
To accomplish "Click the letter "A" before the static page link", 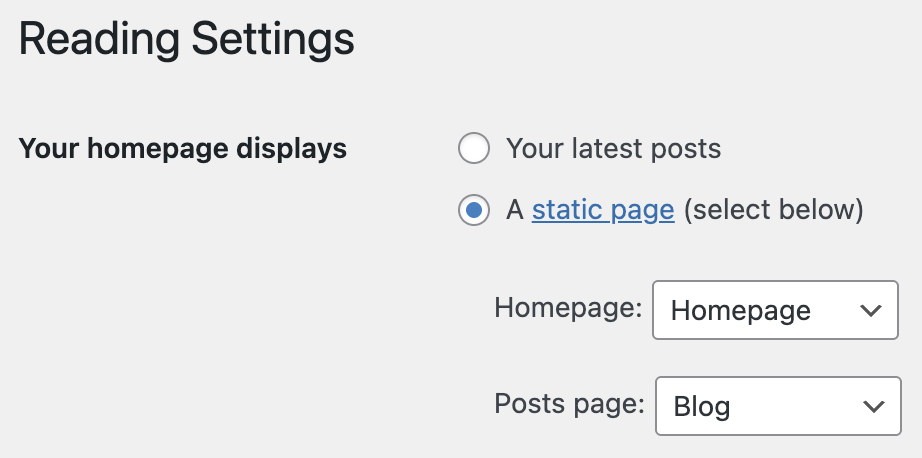I will [515, 211].
